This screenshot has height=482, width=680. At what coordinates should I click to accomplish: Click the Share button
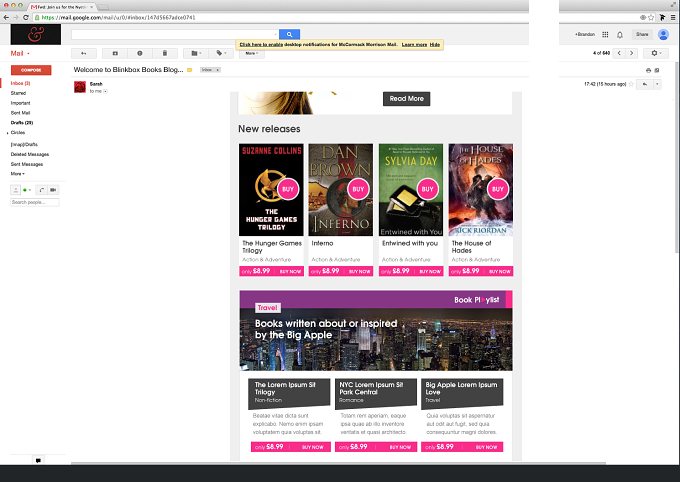[642, 34]
